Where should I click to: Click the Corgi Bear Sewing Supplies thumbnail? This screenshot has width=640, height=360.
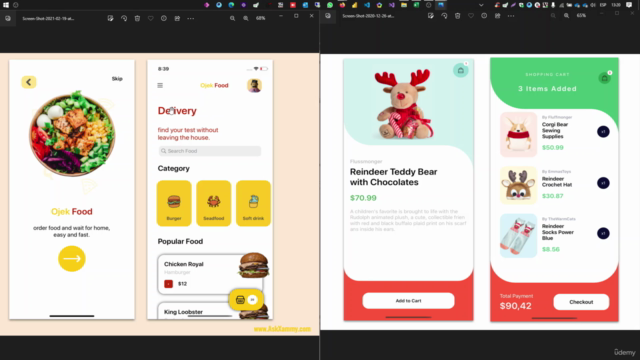518,134
